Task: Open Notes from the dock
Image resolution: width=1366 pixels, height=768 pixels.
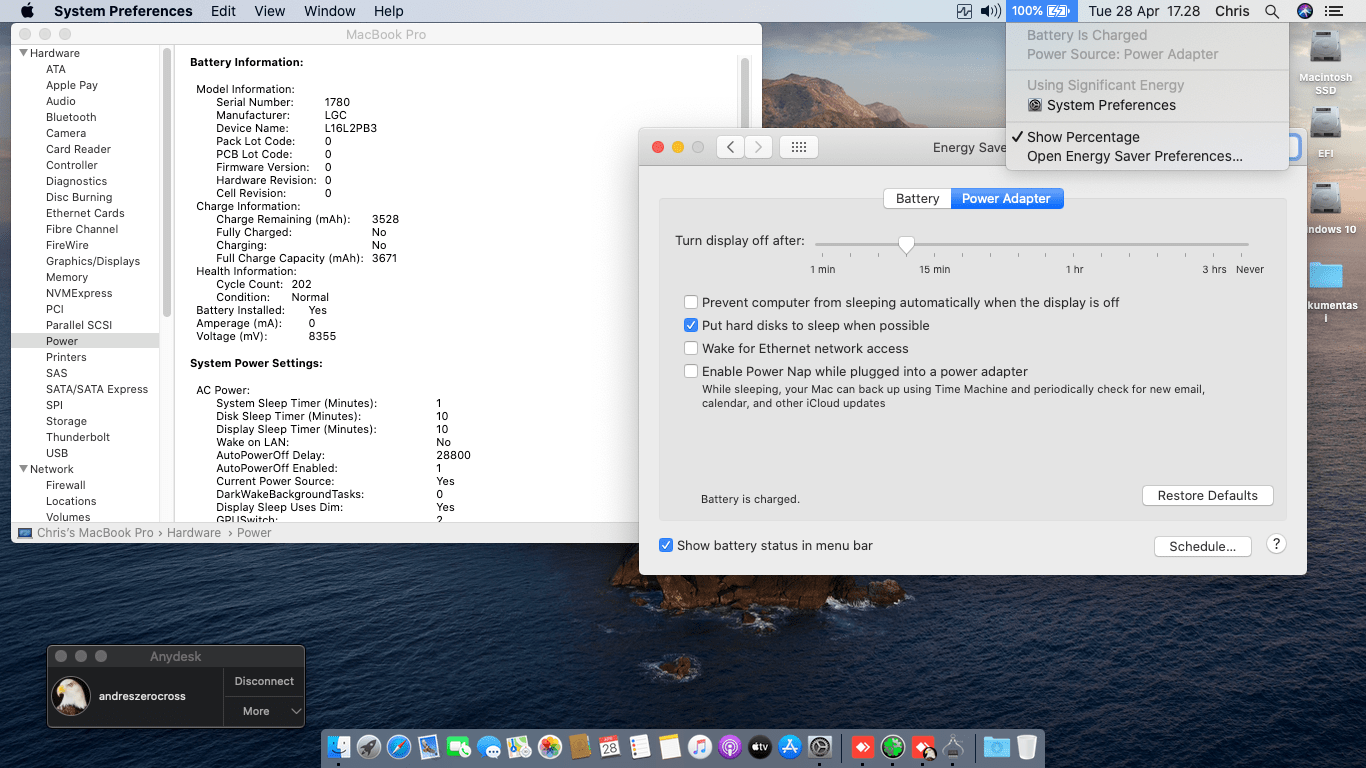Action: pos(670,746)
